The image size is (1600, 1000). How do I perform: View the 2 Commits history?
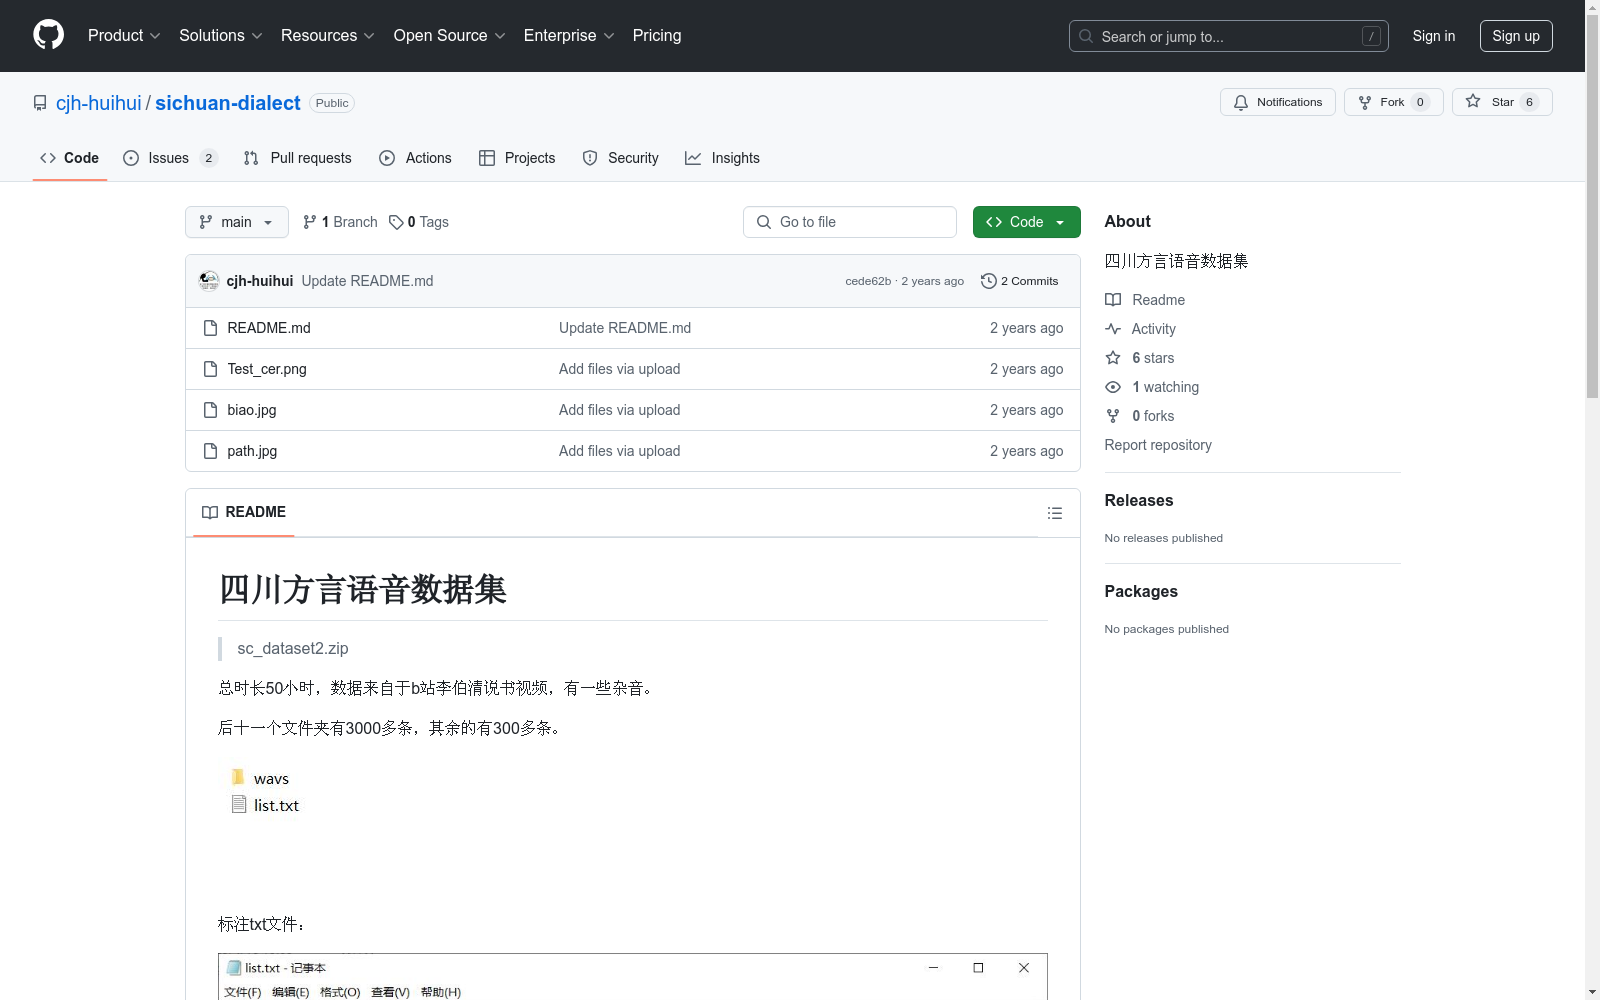tap(1019, 281)
